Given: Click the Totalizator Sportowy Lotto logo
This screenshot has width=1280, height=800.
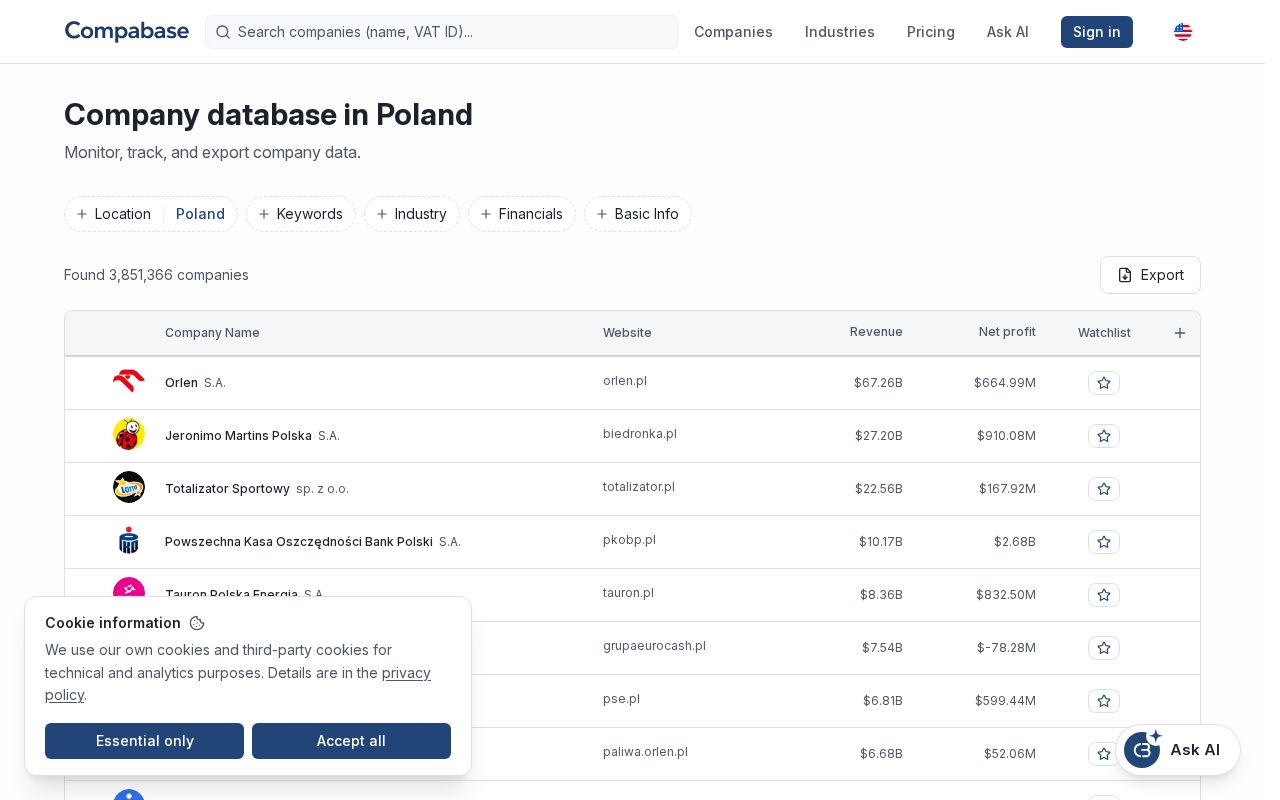Looking at the screenshot, I should pos(129,488).
